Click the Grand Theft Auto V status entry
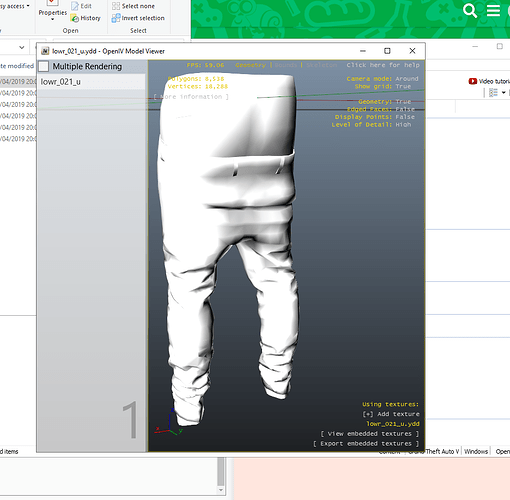The image size is (510, 500). (433, 451)
